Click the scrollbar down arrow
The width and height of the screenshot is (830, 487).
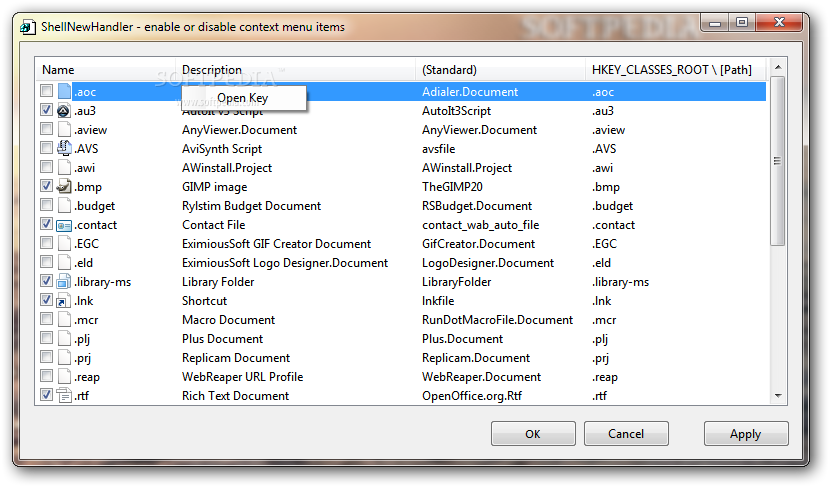coord(778,395)
